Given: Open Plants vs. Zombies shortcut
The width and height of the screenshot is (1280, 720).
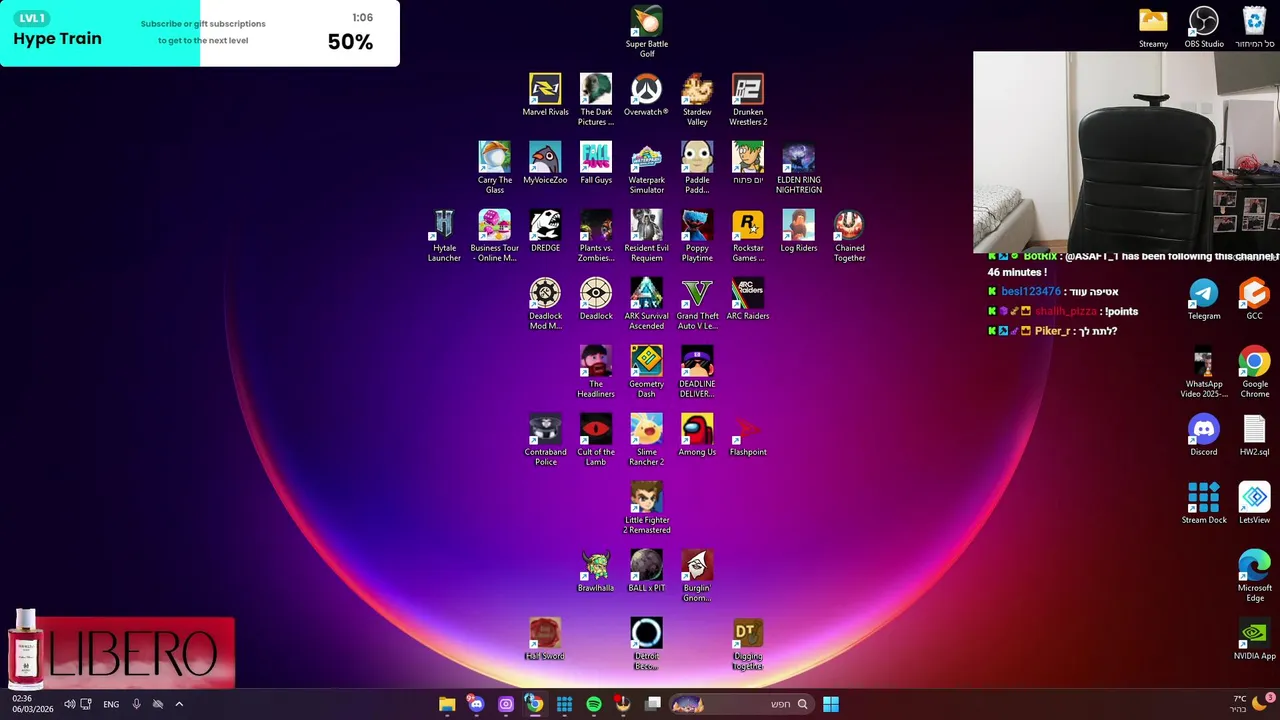Looking at the screenshot, I should (596, 235).
